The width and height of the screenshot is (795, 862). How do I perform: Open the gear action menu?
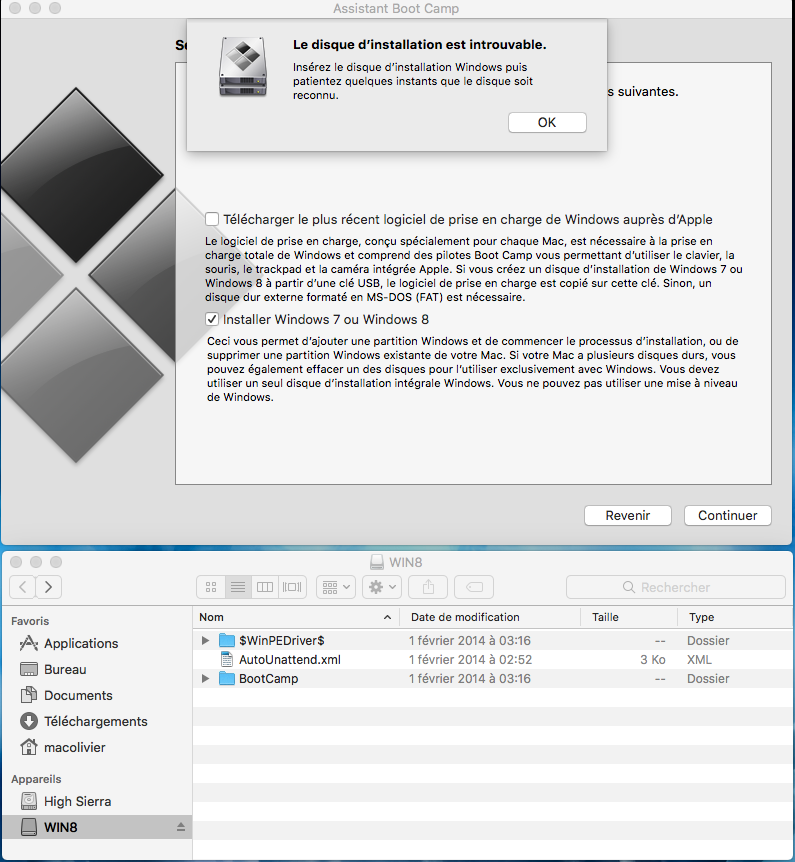coord(382,587)
